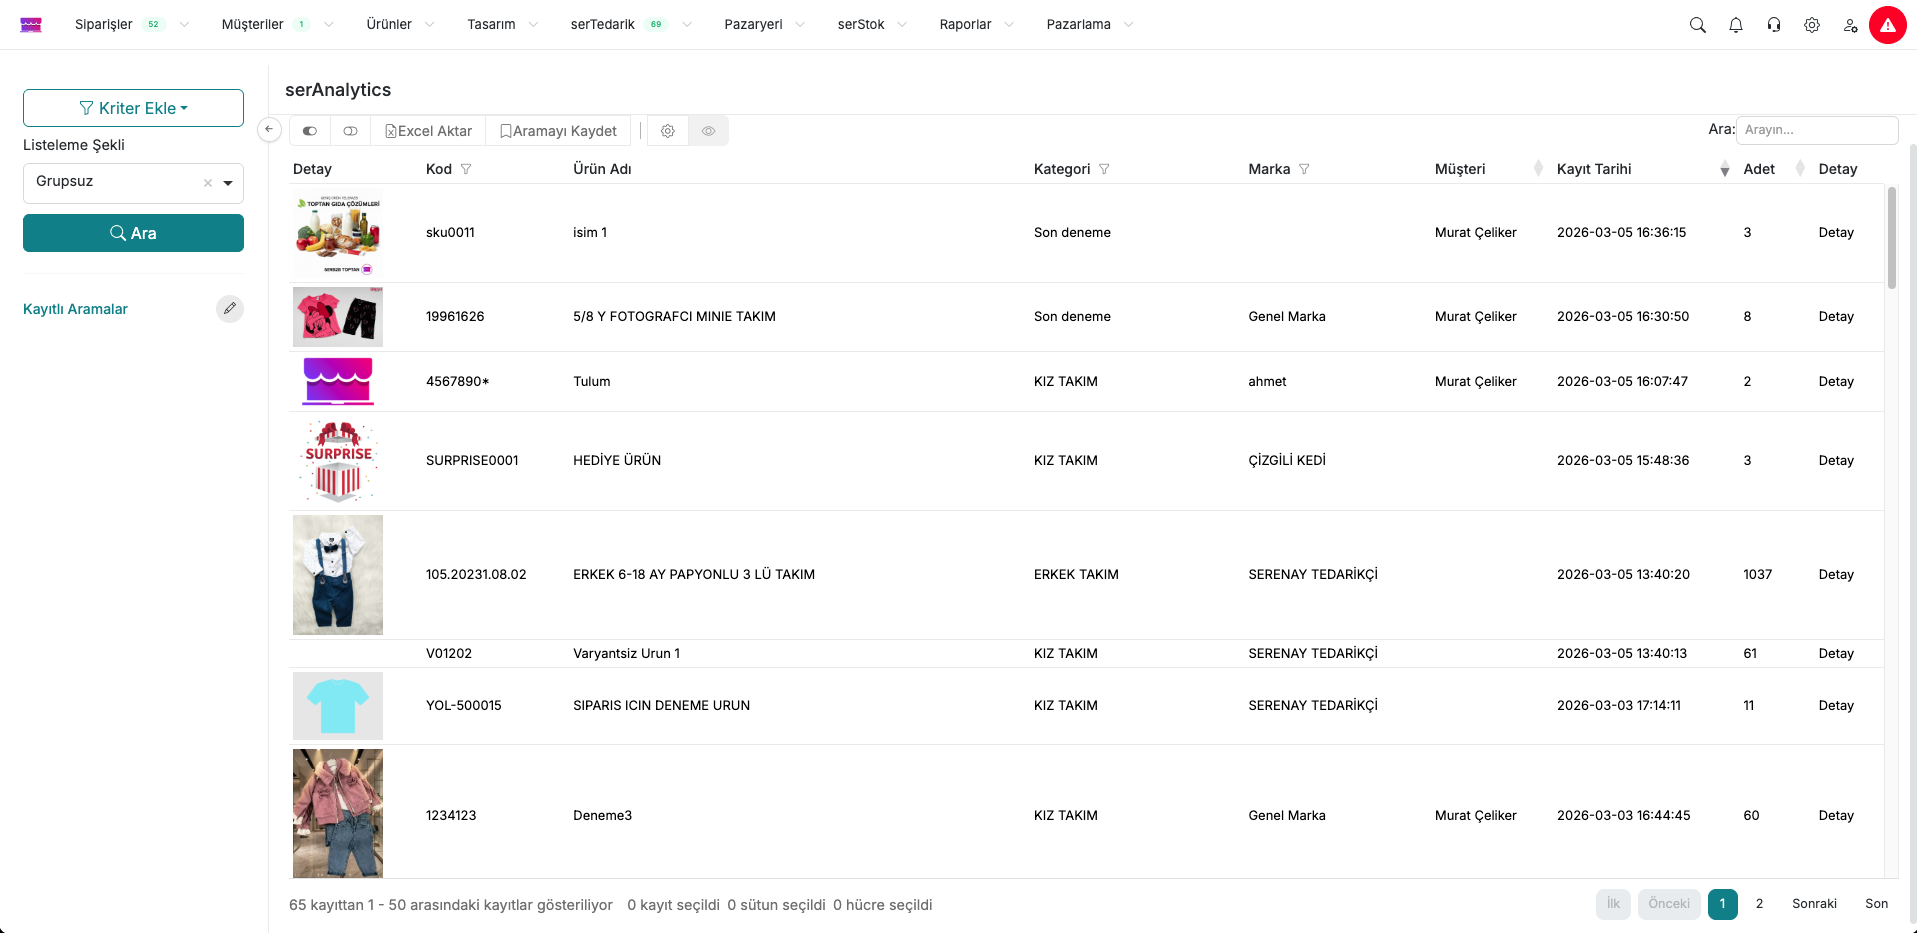1917x933 pixels.
Task: Toggle the outlined switch in table toolbar
Action: click(x=350, y=131)
